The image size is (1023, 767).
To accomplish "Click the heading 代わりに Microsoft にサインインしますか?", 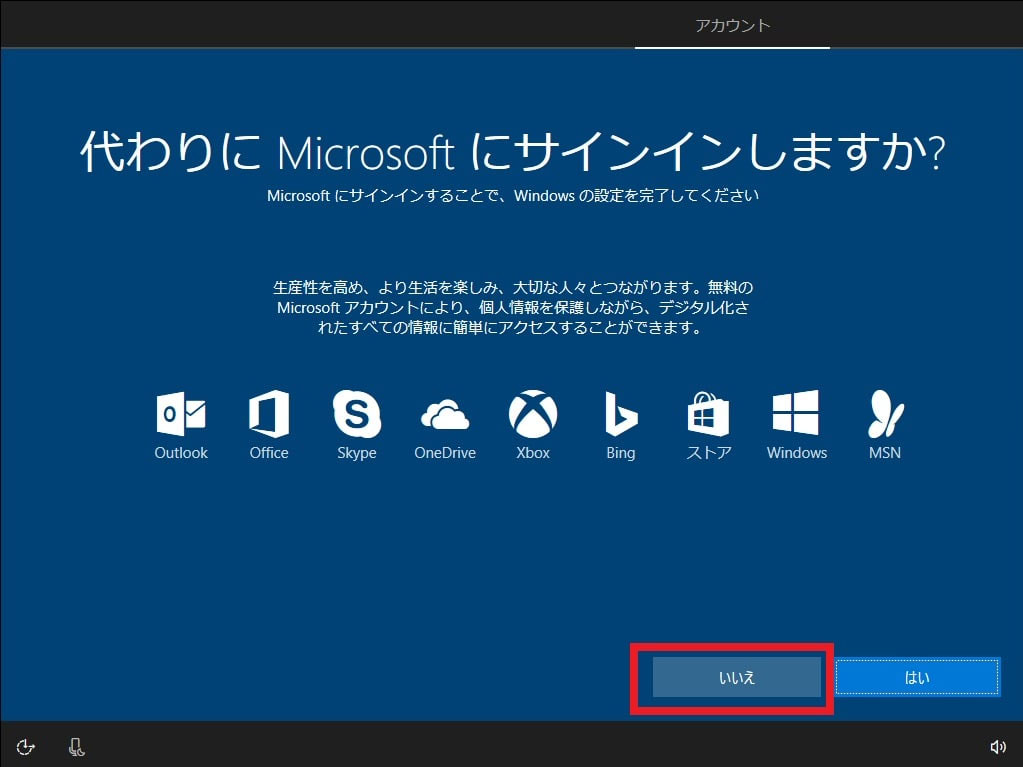I will [x=512, y=151].
